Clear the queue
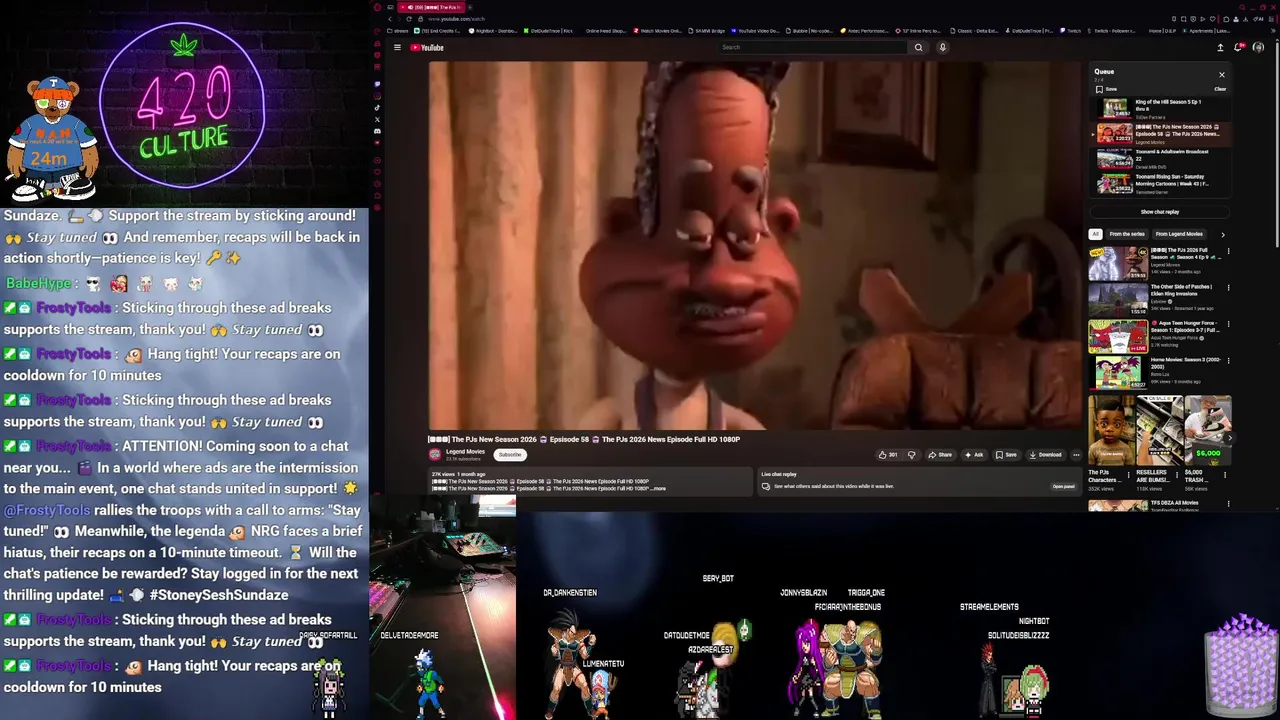This screenshot has width=1280, height=720. click(x=1220, y=89)
